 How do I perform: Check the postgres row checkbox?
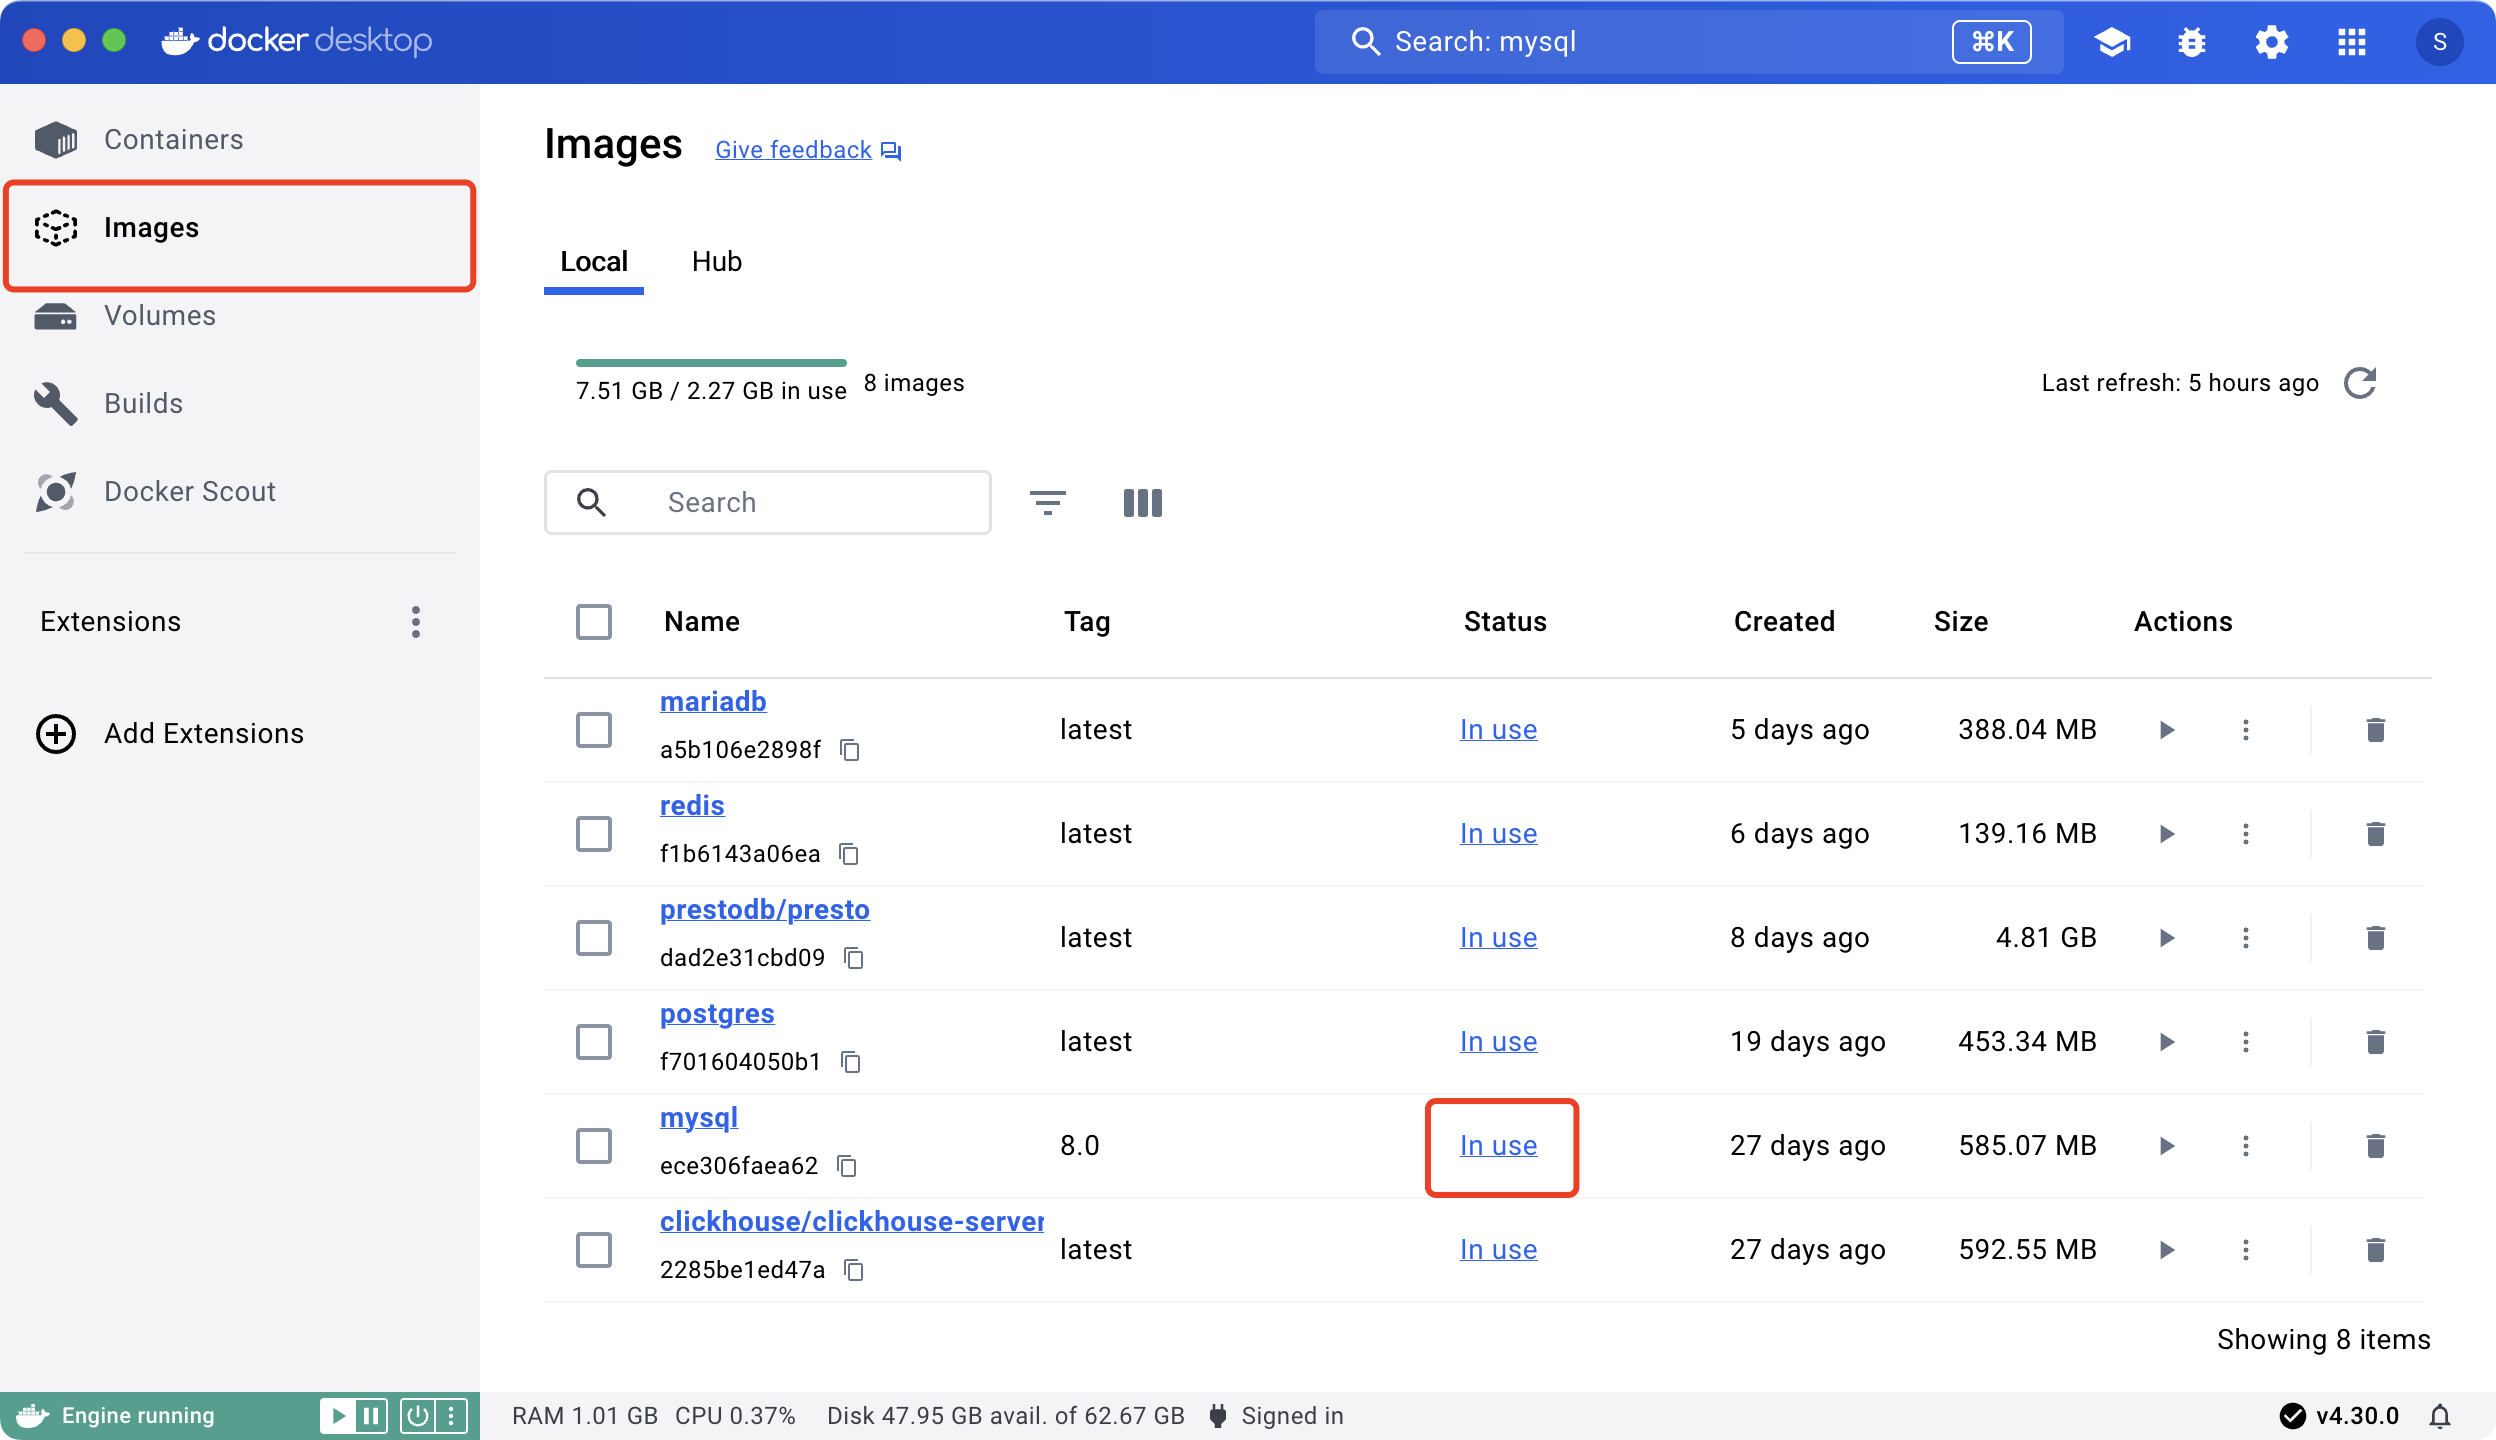594,1042
